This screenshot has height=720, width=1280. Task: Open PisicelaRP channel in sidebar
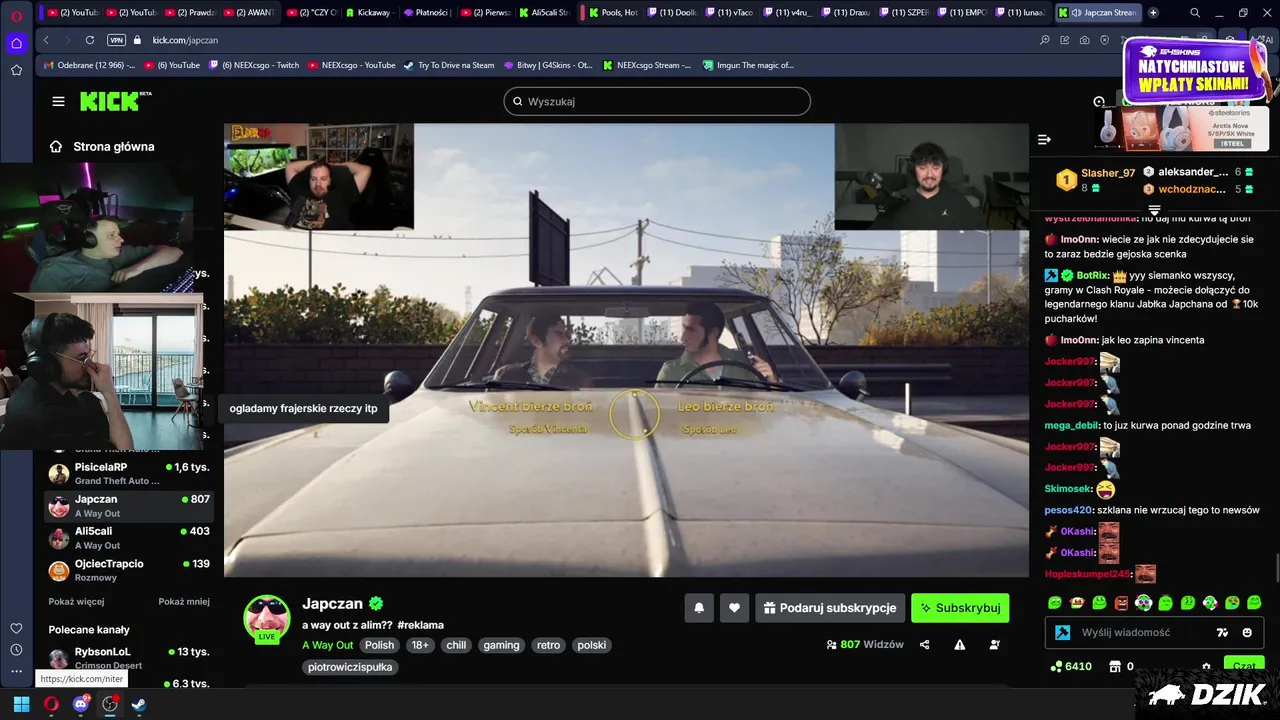tap(129, 473)
